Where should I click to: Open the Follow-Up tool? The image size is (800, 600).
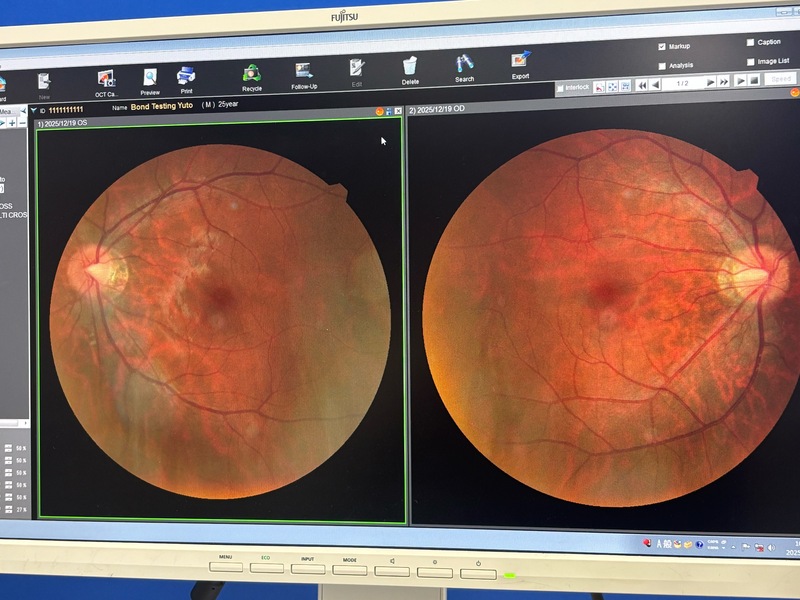(304, 71)
